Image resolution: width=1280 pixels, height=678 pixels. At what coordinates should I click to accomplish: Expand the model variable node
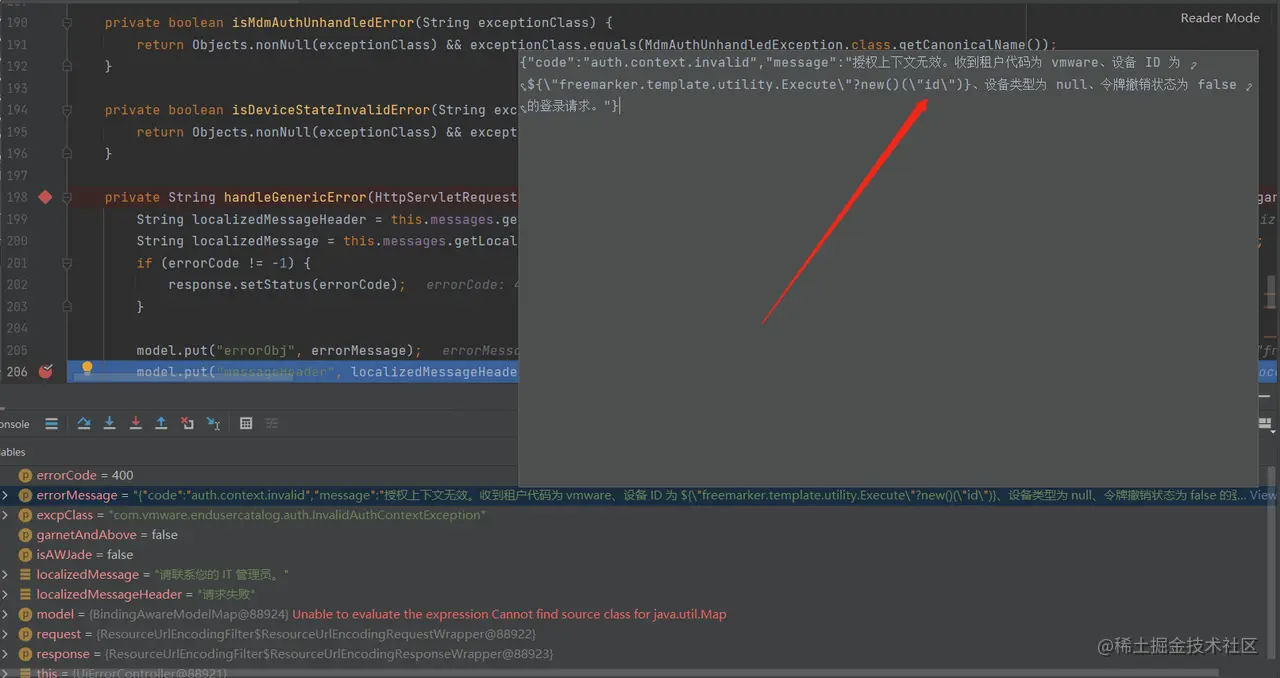(x=6, y=614)
